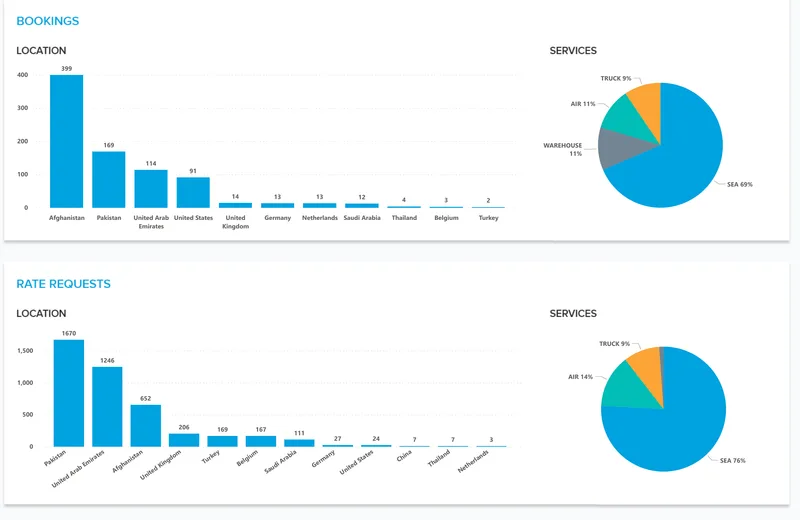800x520 pixels.
Task: Click the 'AIR 11%' pie label
Action: coord(583,104)
